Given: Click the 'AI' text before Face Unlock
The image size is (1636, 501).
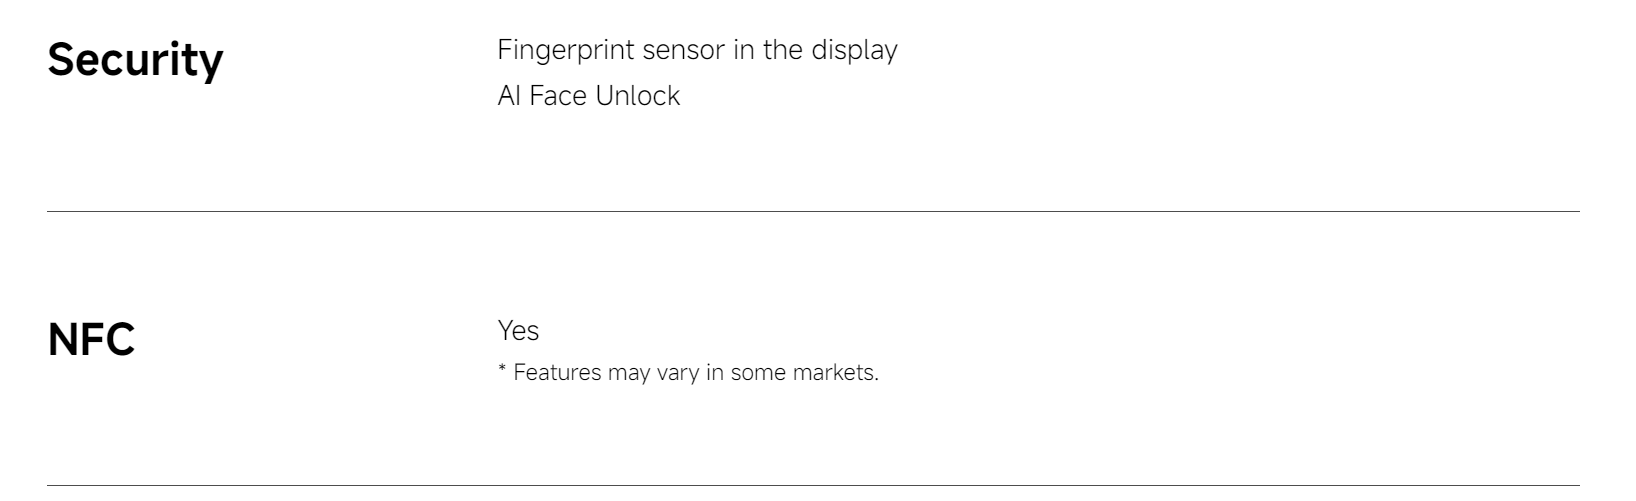Looking at the screenshot, I should [x=509, y=96].
